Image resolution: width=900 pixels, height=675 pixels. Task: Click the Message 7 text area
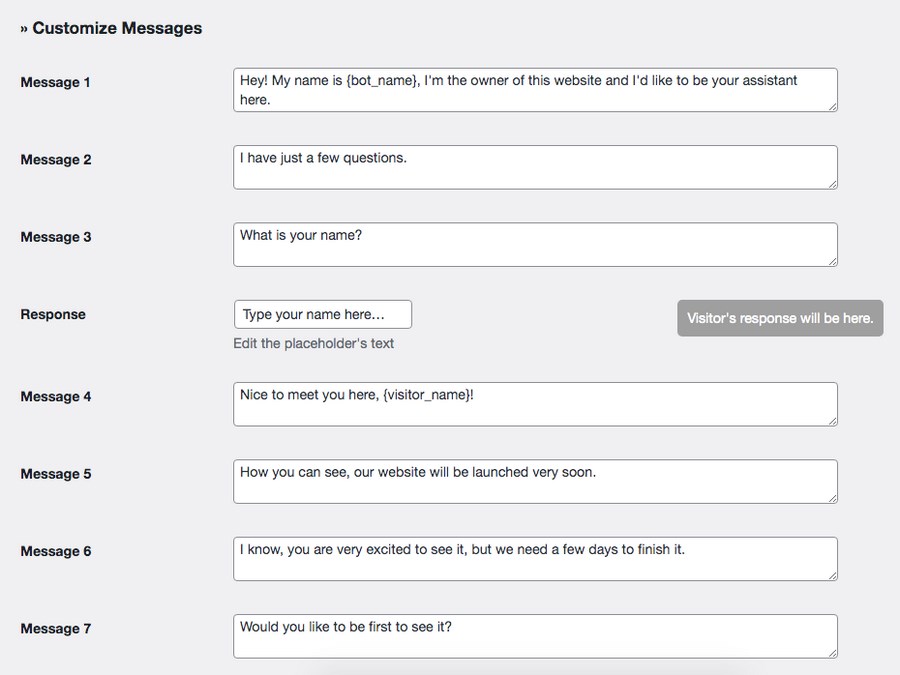[x=535, y=637]
